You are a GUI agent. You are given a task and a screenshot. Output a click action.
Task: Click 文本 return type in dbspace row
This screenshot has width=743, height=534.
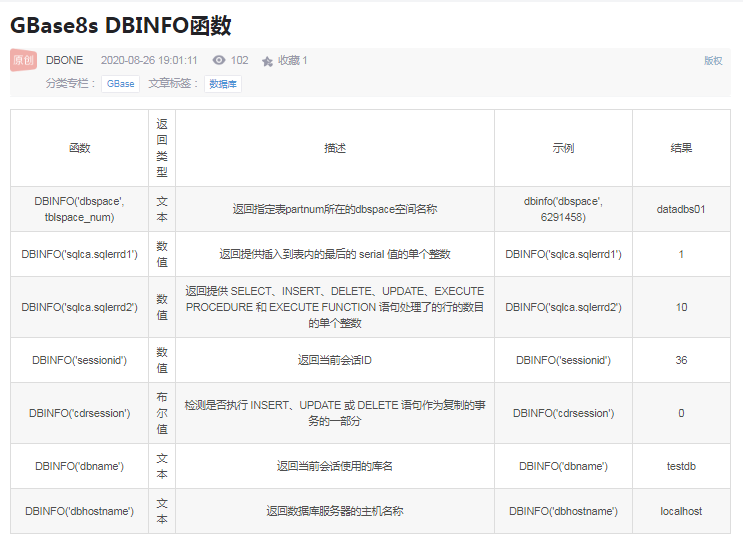[162, 209]
